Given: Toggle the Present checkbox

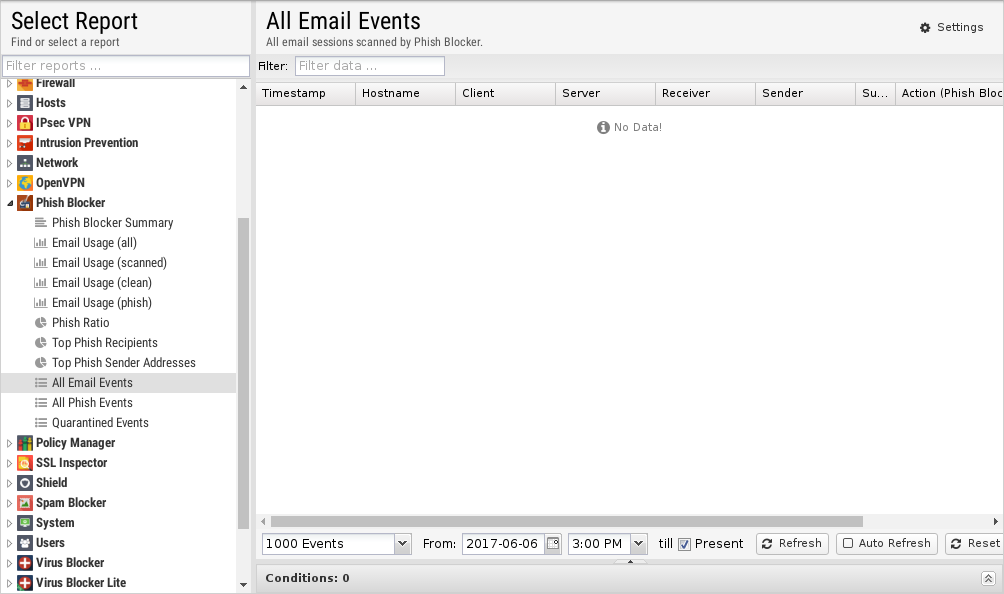Looking at the screenshot, I should pyautogui.click(x=684, y=544).
